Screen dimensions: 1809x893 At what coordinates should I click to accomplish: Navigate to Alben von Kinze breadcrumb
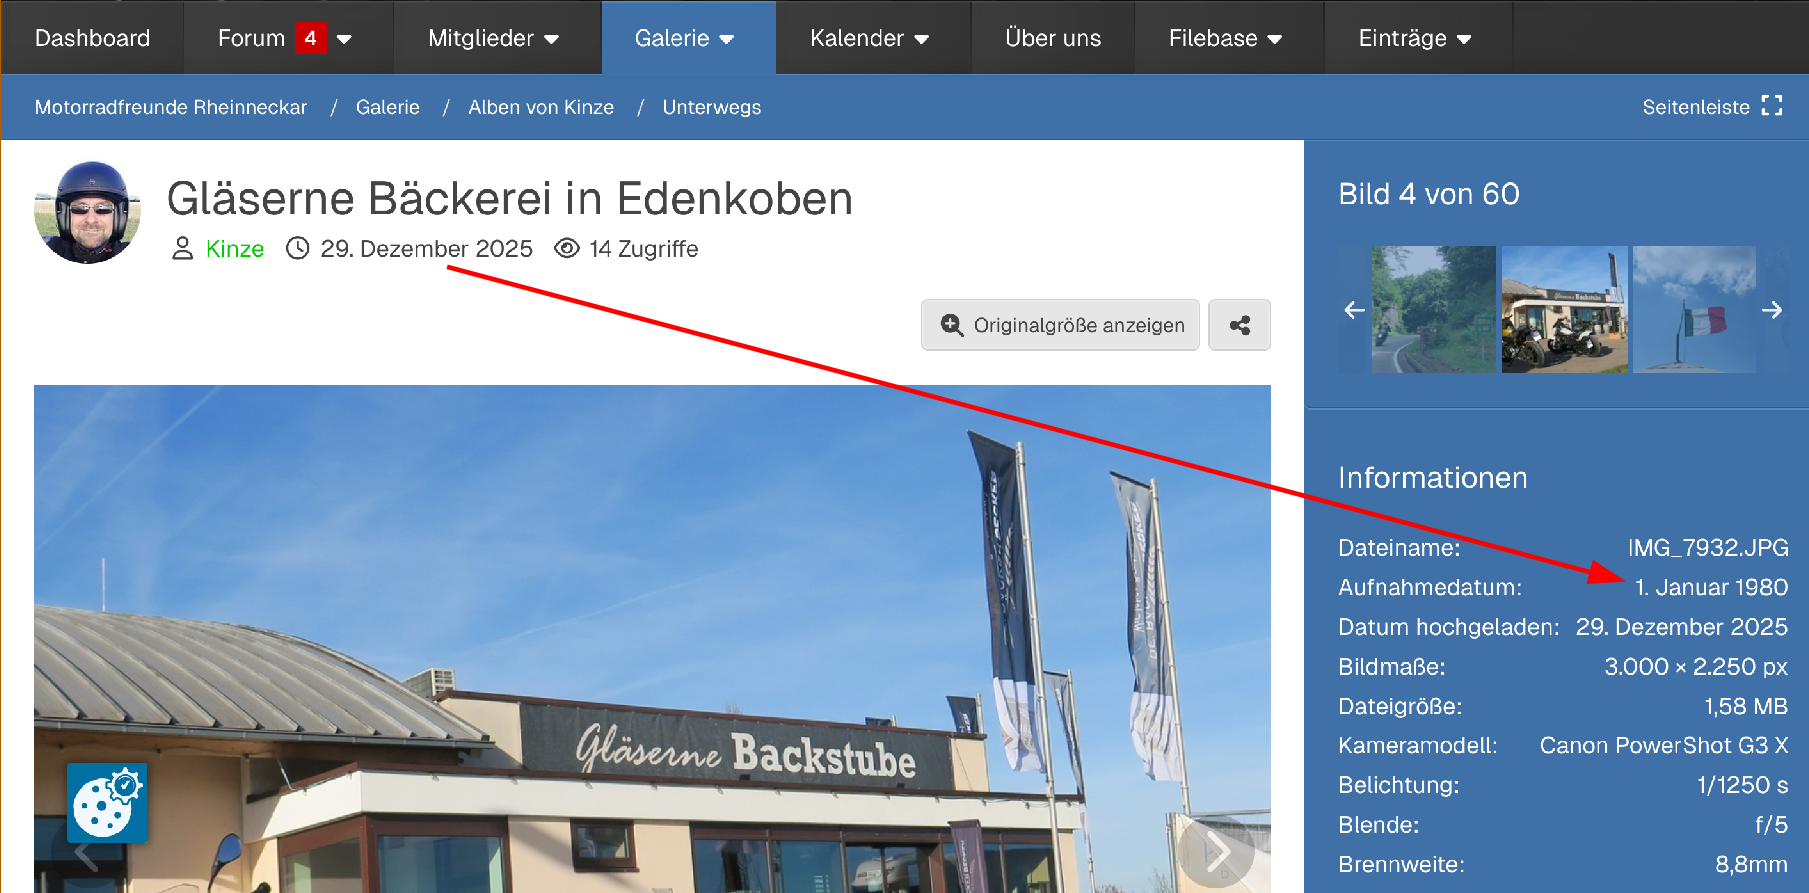pyautogui.click(x=541, y=107)
